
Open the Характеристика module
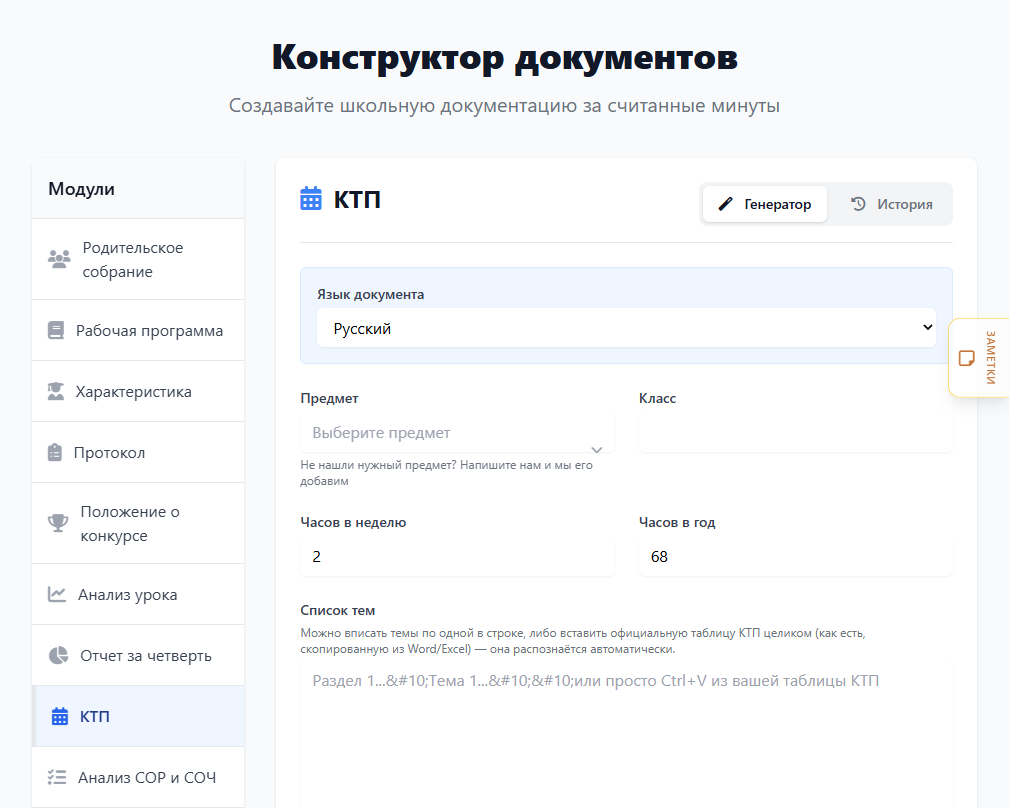click(138, 391)
